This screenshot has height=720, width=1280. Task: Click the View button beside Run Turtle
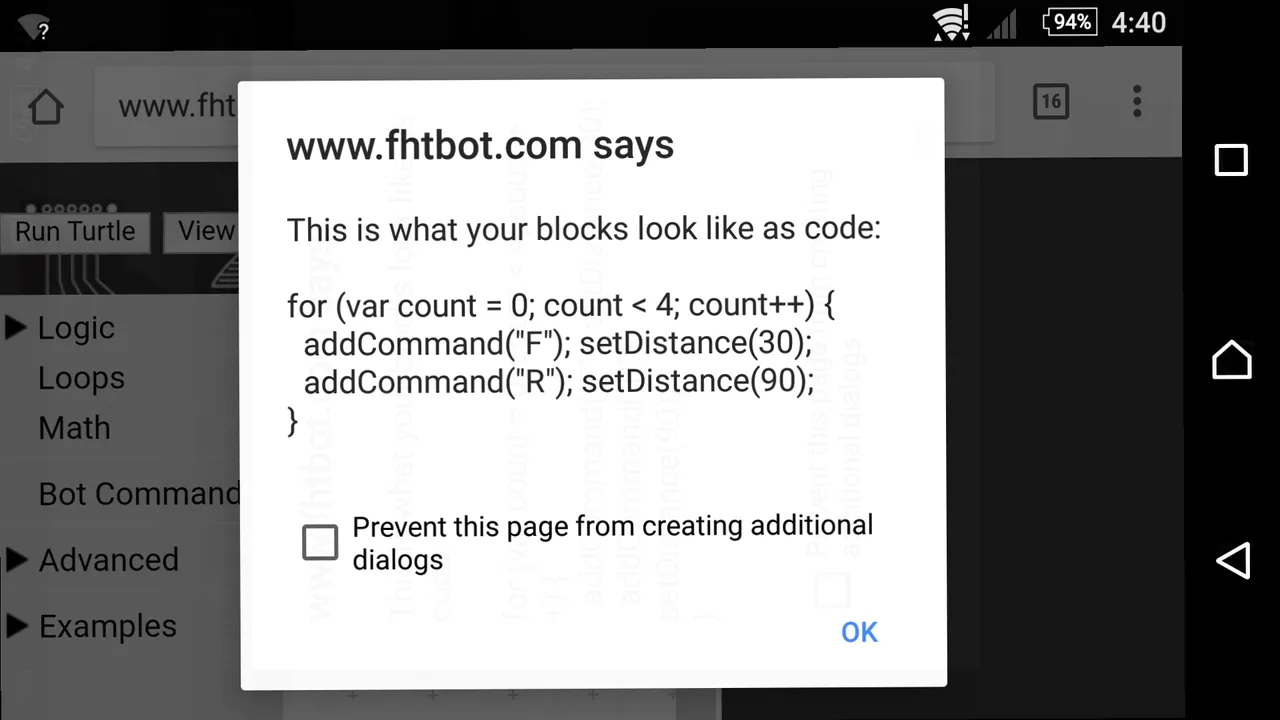[202, 231]
